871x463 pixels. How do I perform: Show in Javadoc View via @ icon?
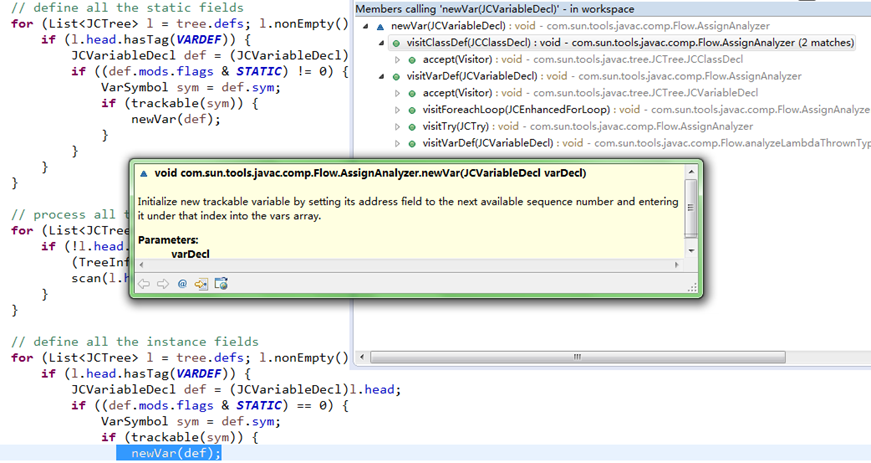(182, 284)
